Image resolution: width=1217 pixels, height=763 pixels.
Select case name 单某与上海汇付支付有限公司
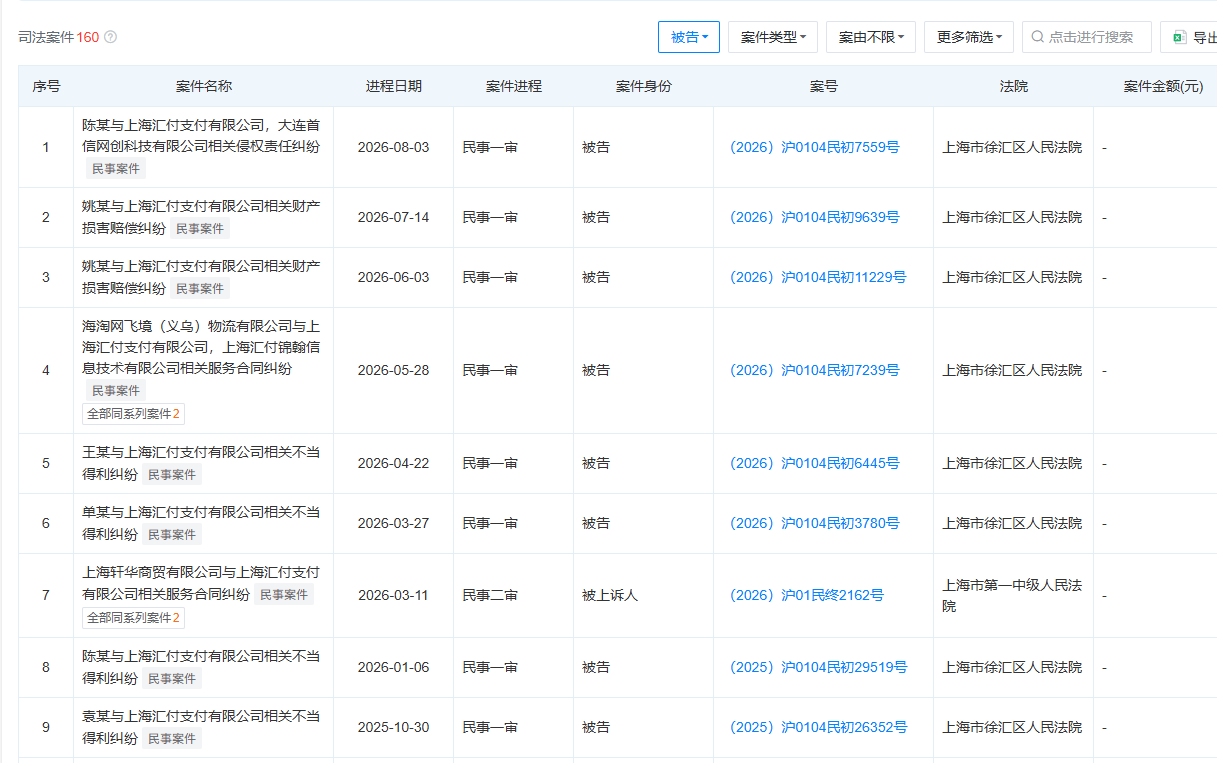click(x=201, y=523)
